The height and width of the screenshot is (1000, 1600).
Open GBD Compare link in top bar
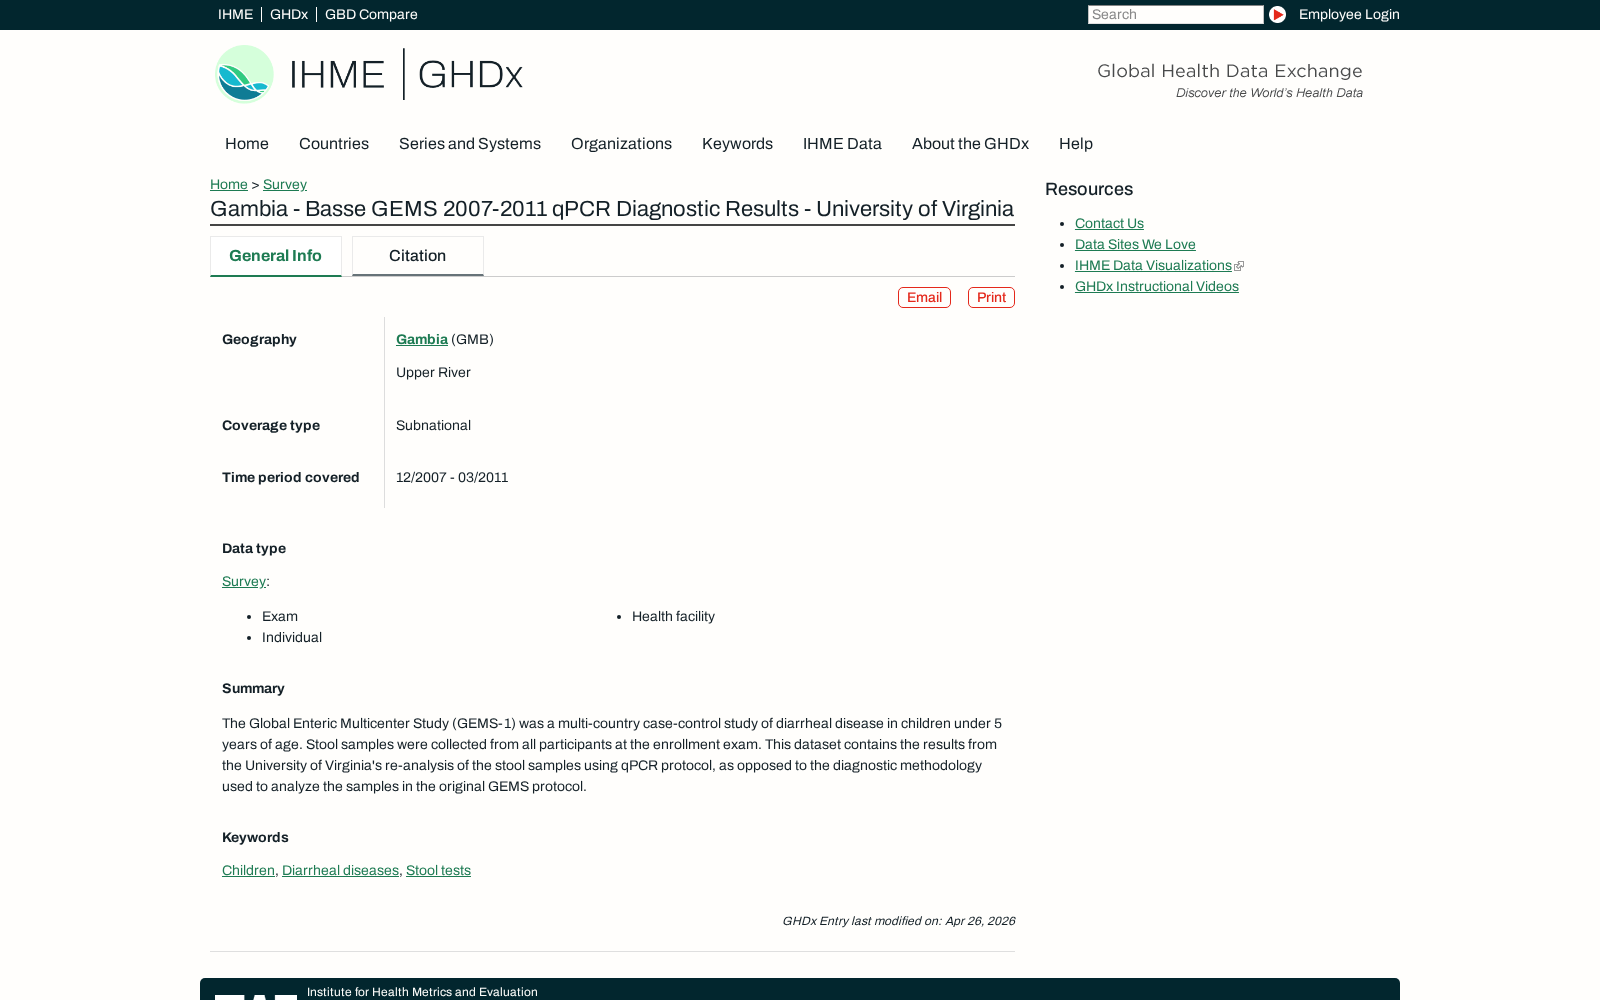[x=371, y=14]
